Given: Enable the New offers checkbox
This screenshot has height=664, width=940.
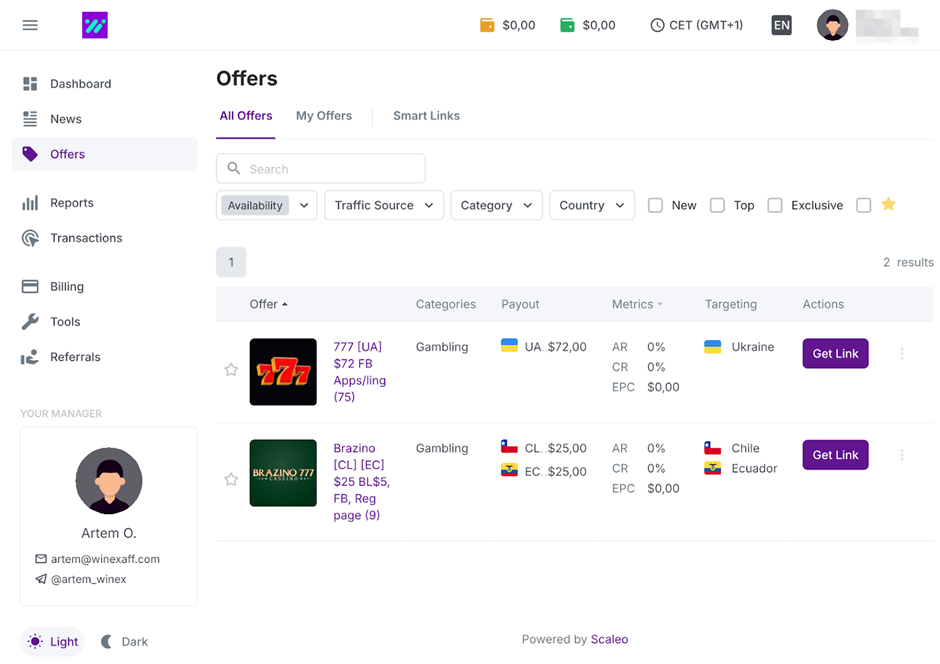Looking at the screenshot, I should [x=655, y=205].
